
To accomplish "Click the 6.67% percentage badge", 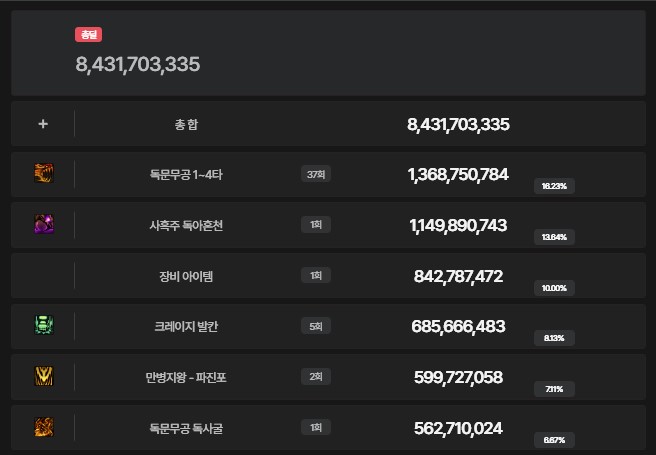I will tap(553, 439).
